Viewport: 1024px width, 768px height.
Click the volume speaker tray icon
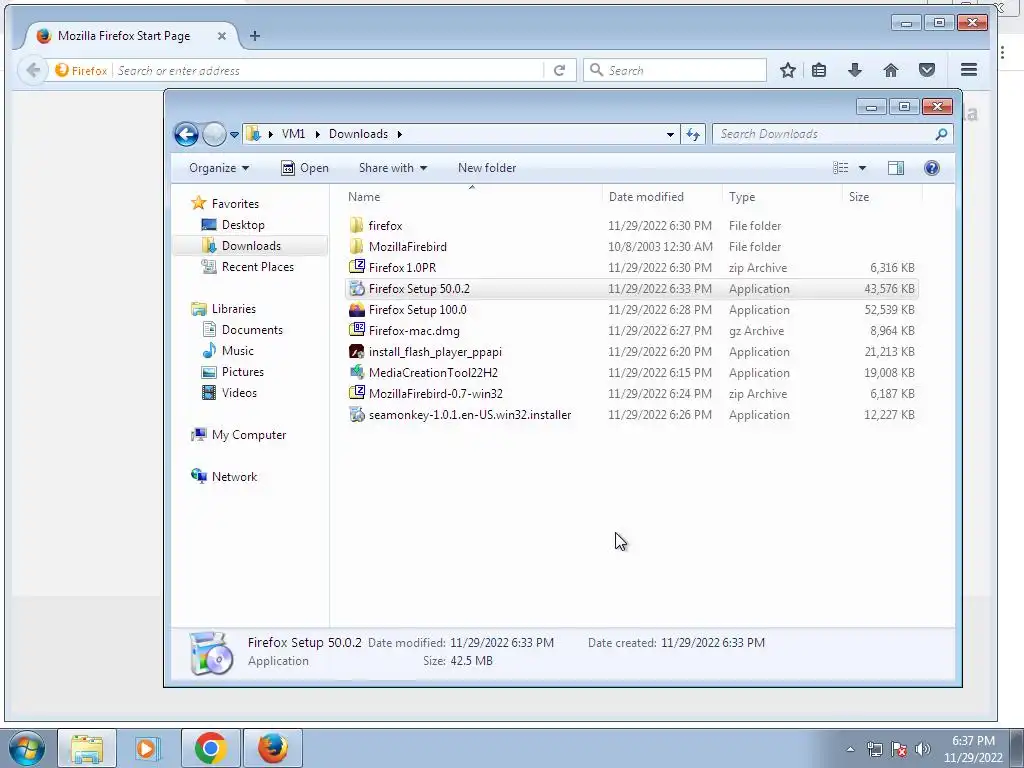tap(922, 749)
